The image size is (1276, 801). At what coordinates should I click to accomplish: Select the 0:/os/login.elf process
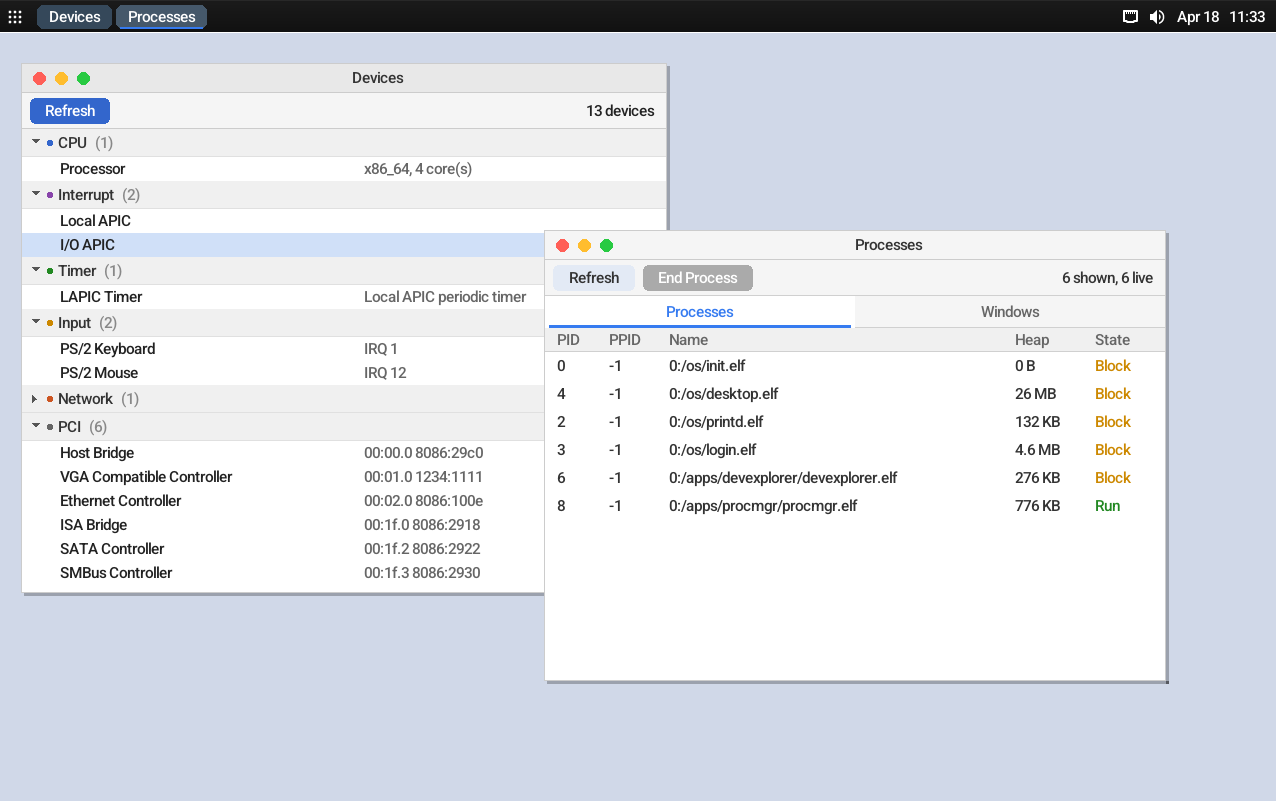pos(856,450)
